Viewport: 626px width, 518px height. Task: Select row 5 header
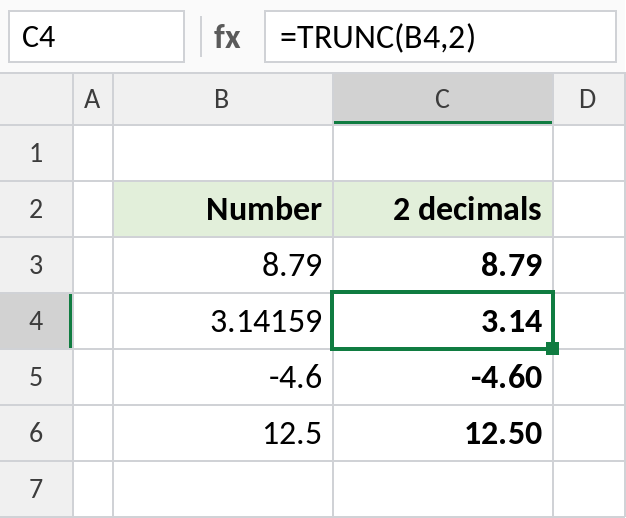(36, 377)
